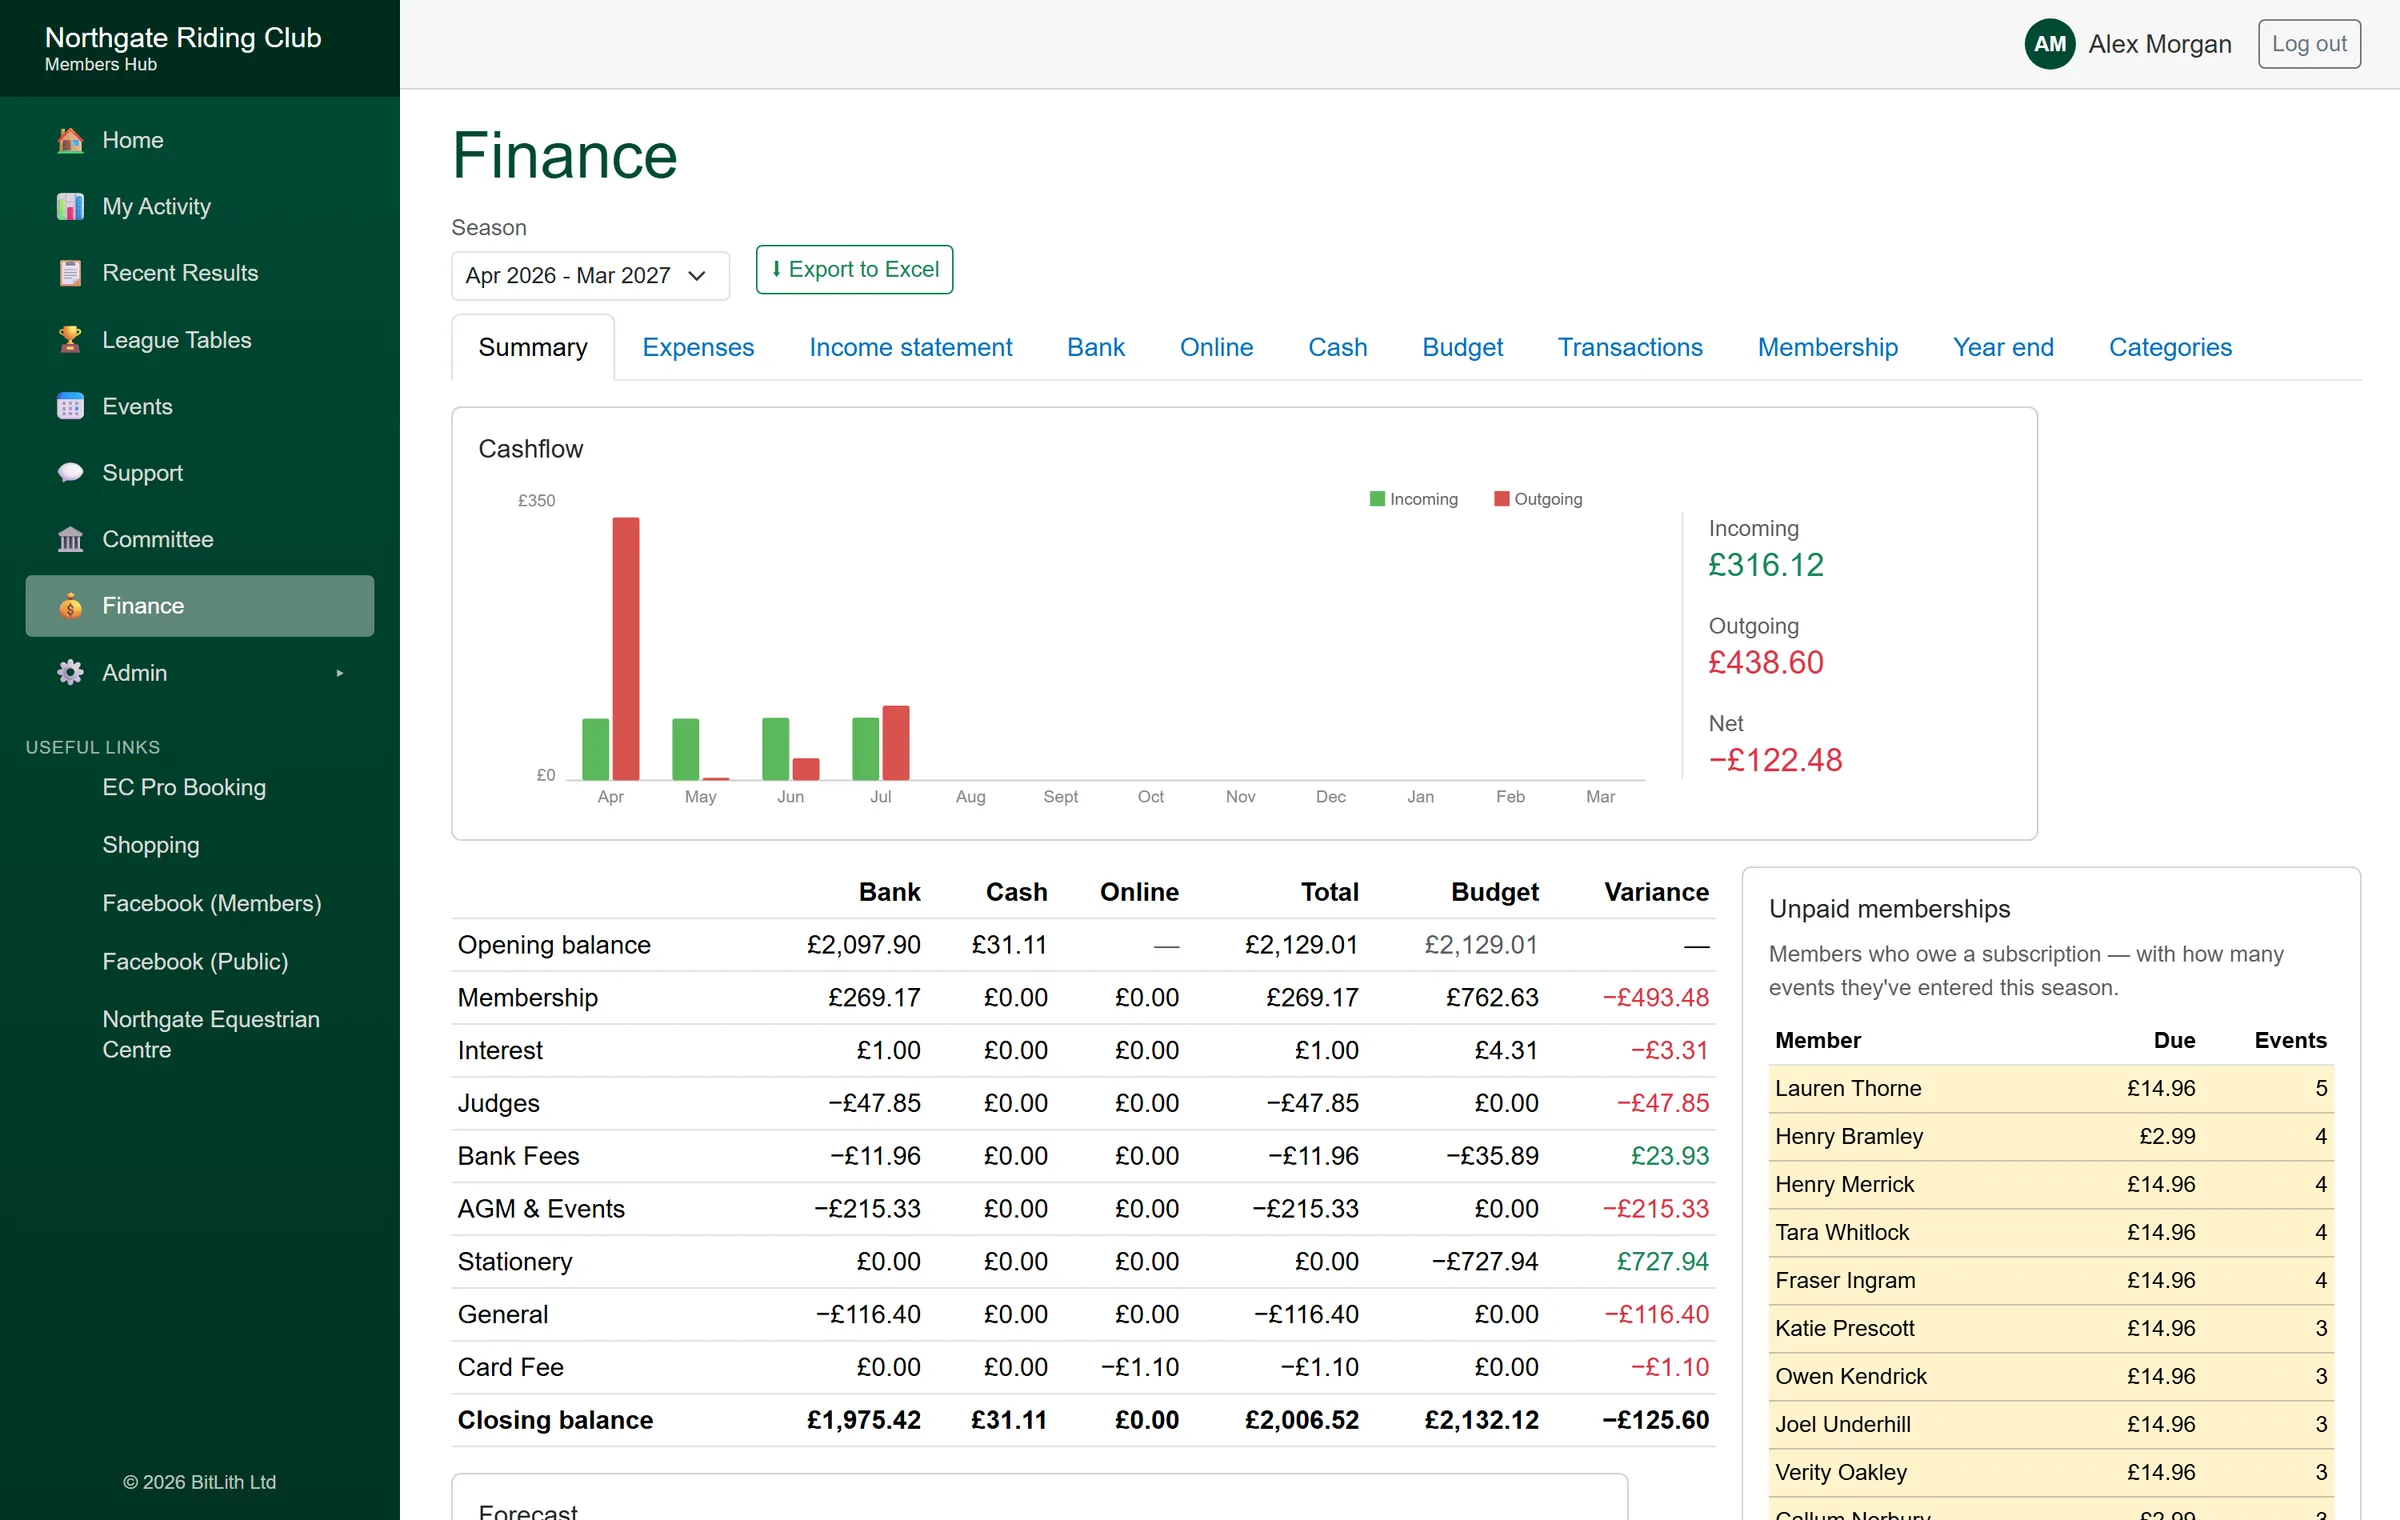This screenshot has width=2400, height=1520.
Task: View the Transactions tab
Action: (1630, 347)
